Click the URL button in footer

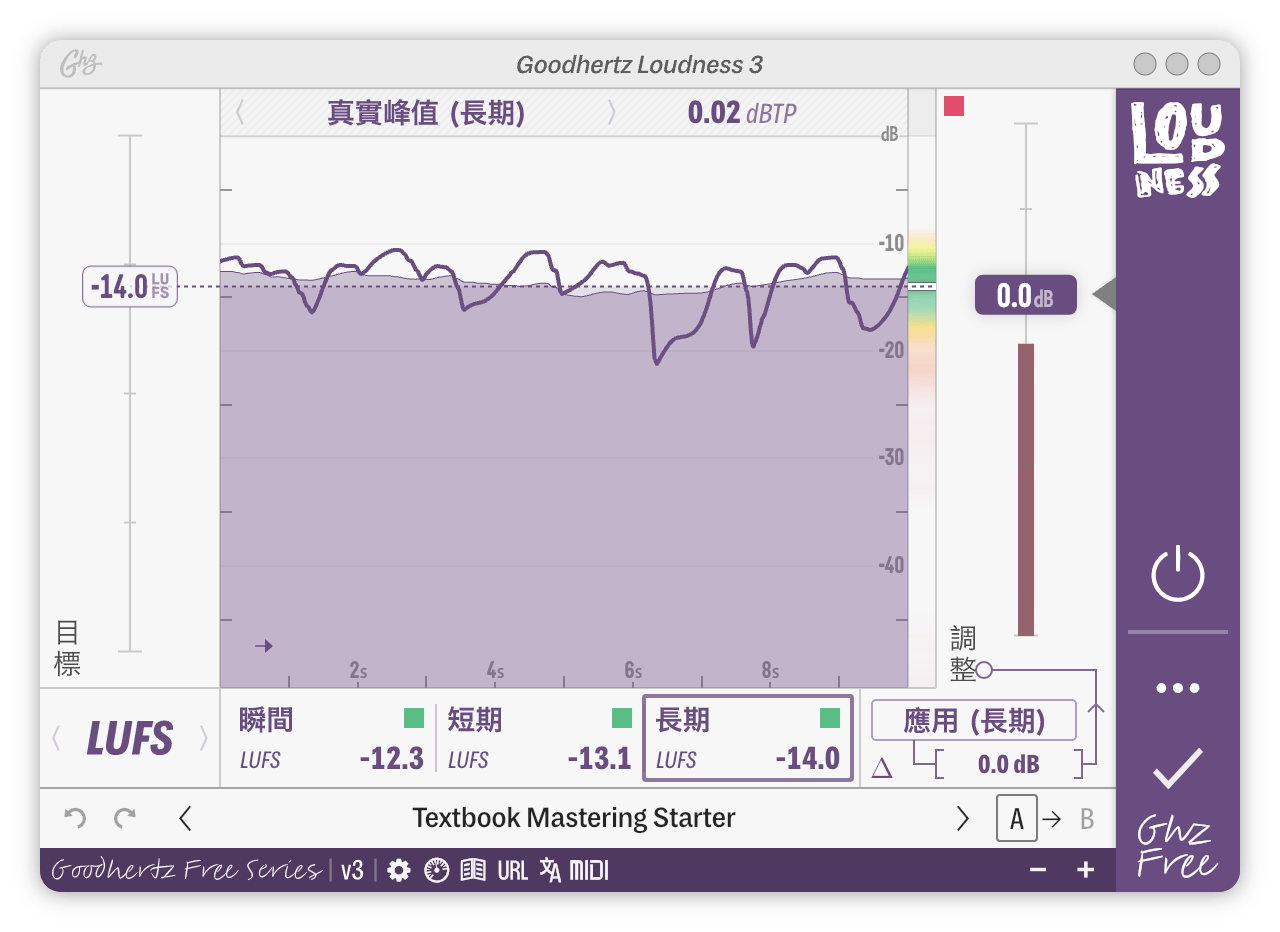pos(512,871)
